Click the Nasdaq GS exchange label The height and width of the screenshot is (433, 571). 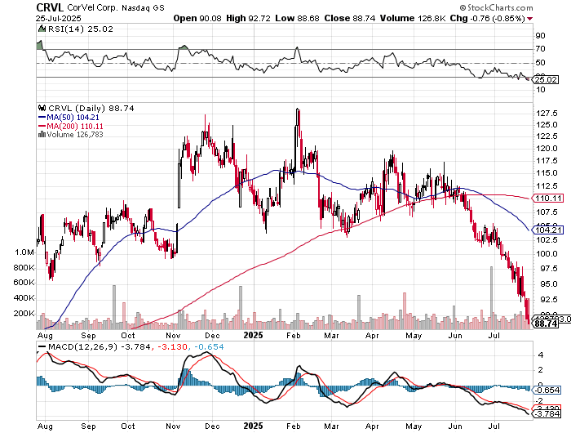tap(143, 8)
